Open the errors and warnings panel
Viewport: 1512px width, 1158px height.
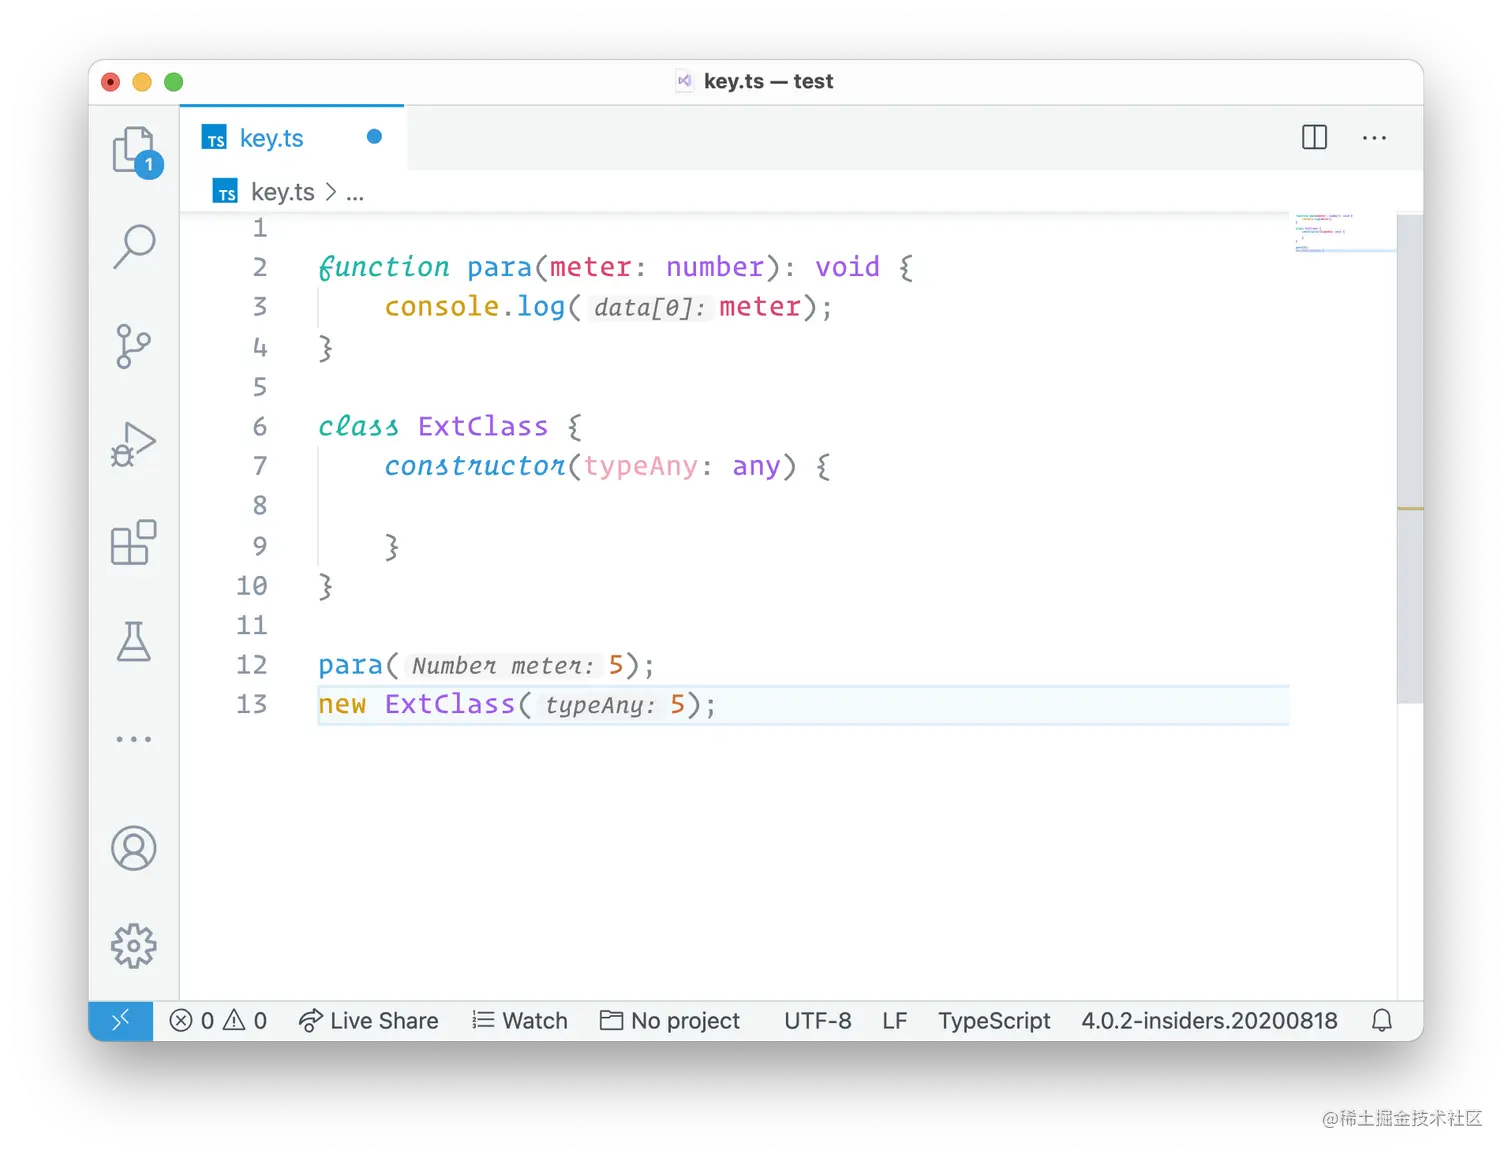click(x=218, y=1020)
